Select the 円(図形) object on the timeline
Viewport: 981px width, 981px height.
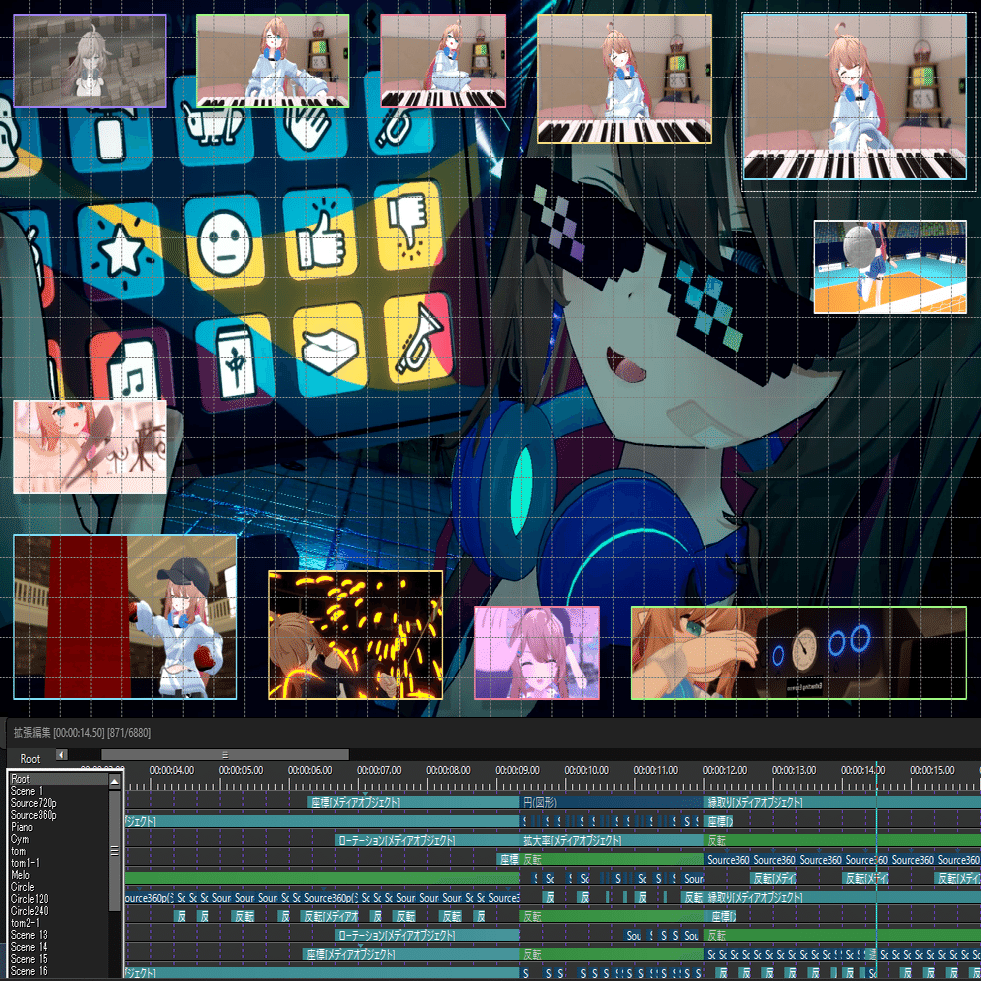(612, 802)
